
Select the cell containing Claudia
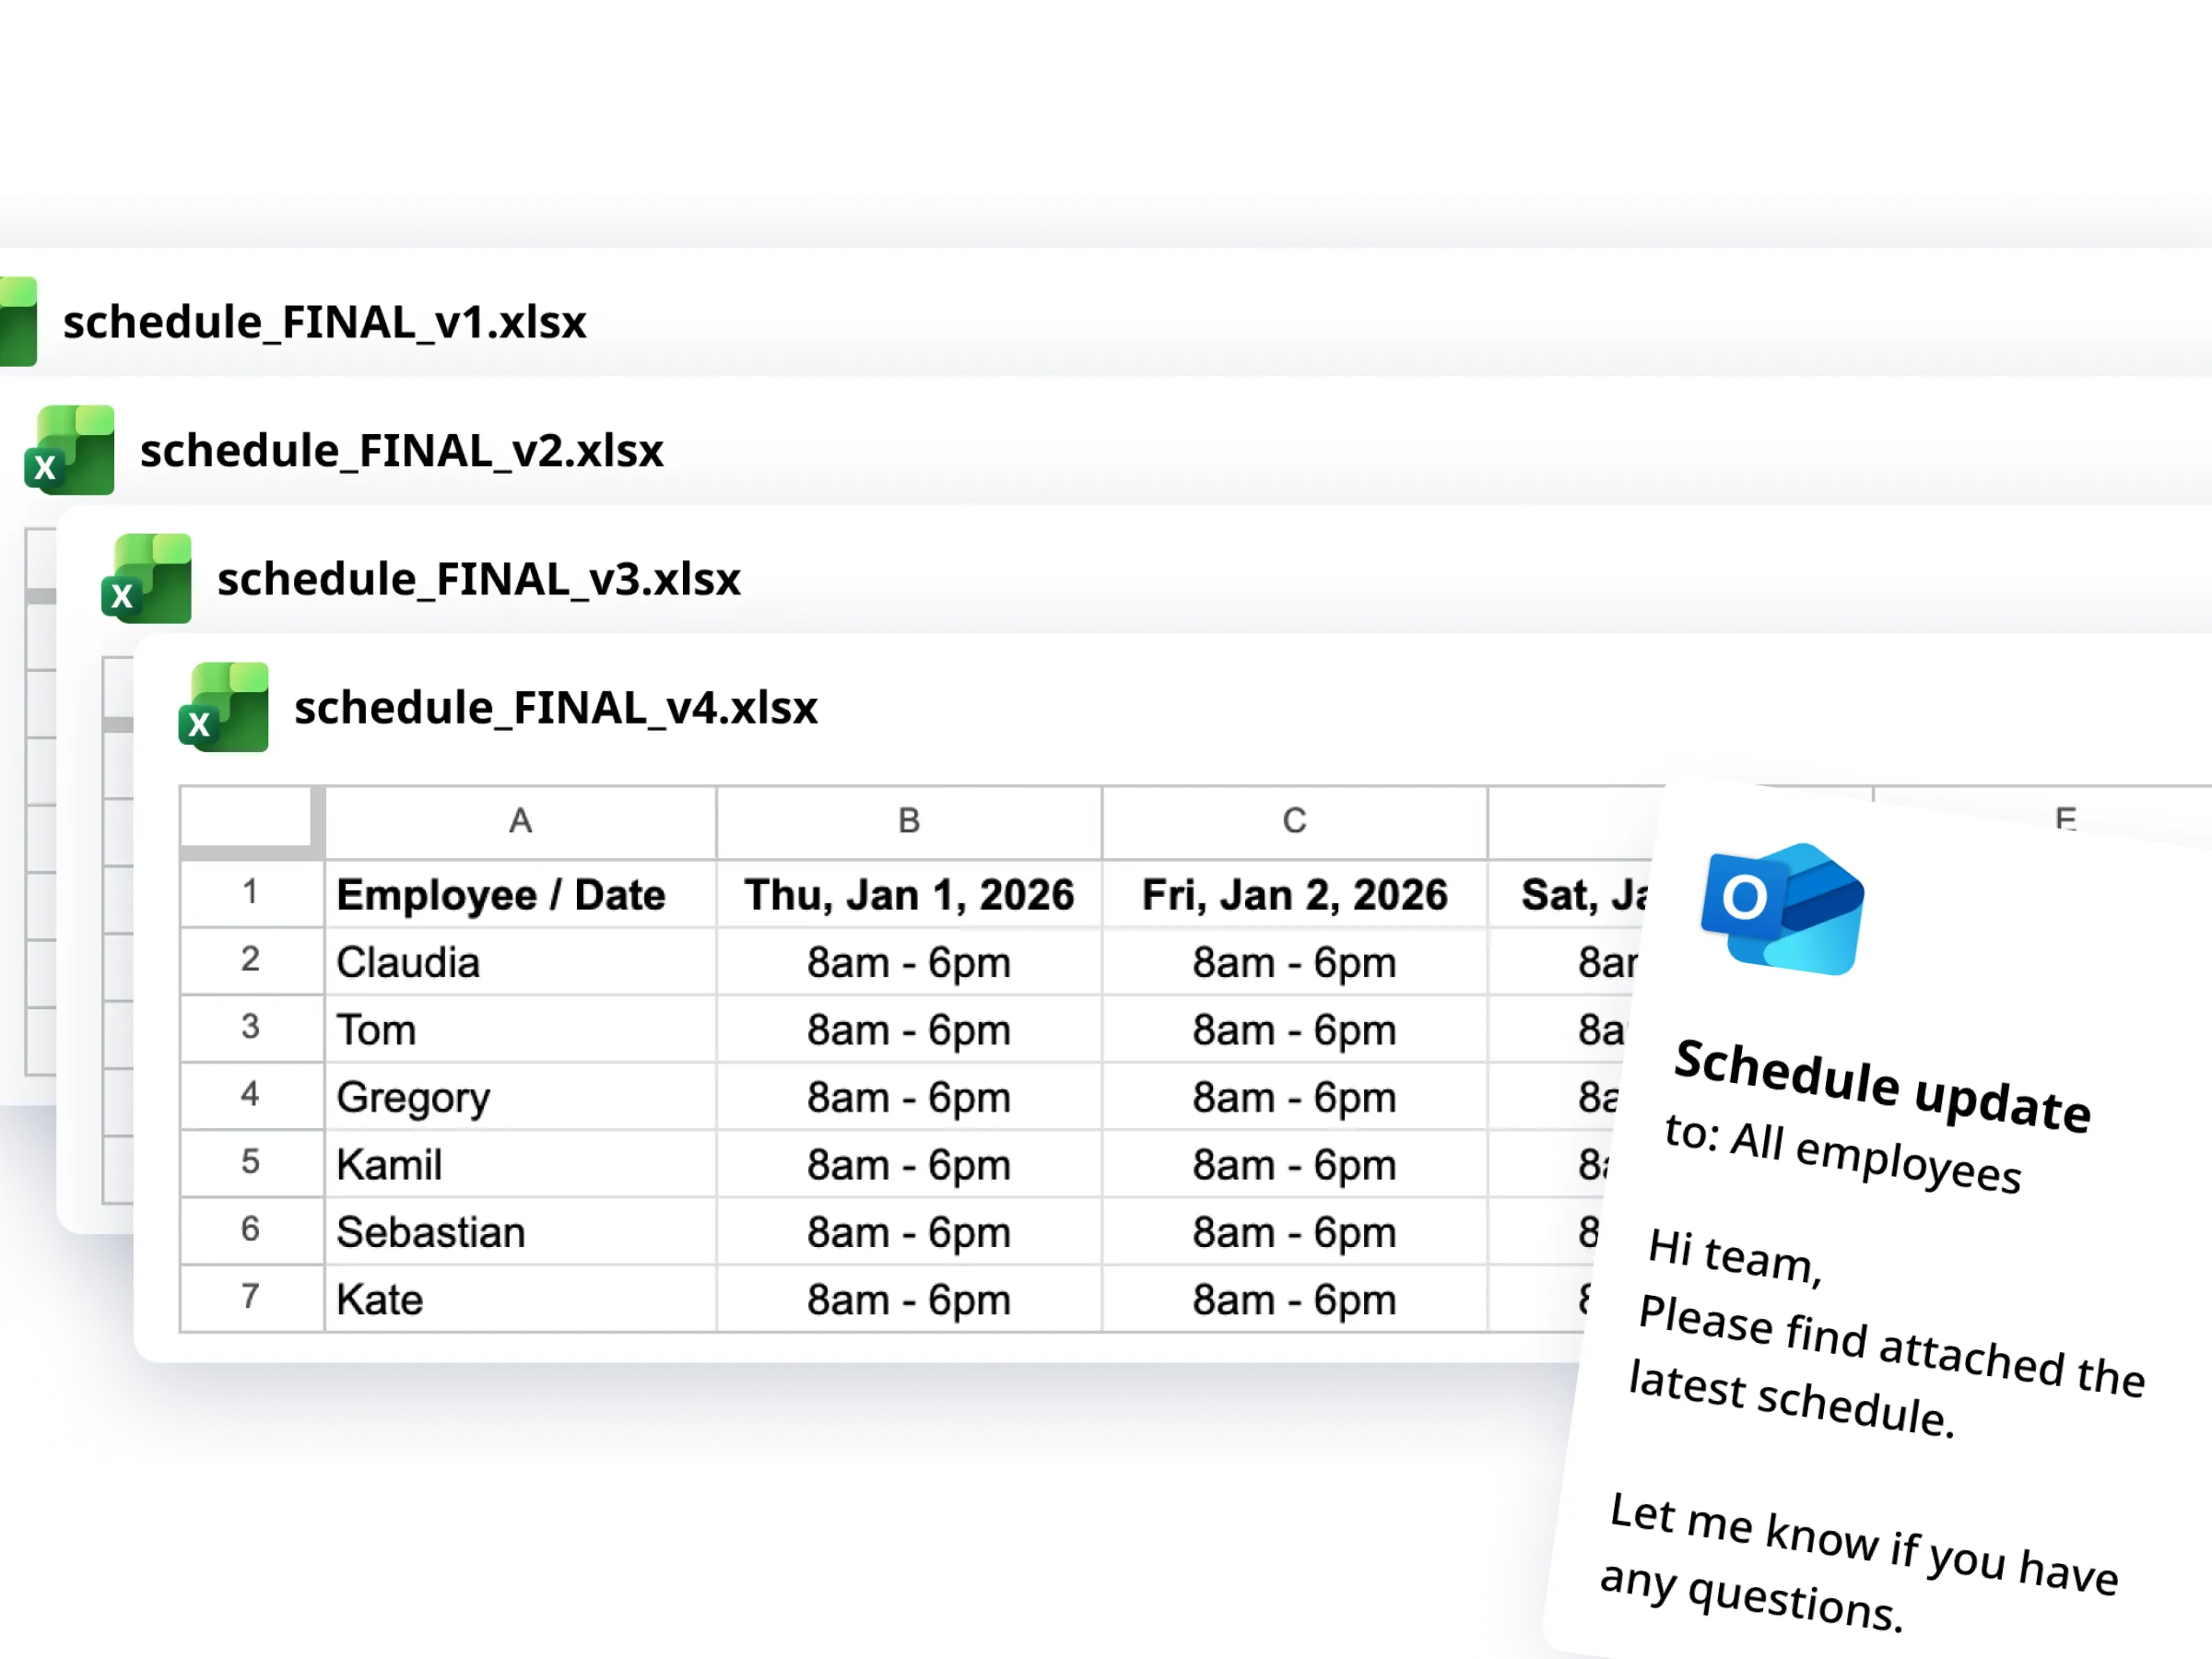[520, 962]
